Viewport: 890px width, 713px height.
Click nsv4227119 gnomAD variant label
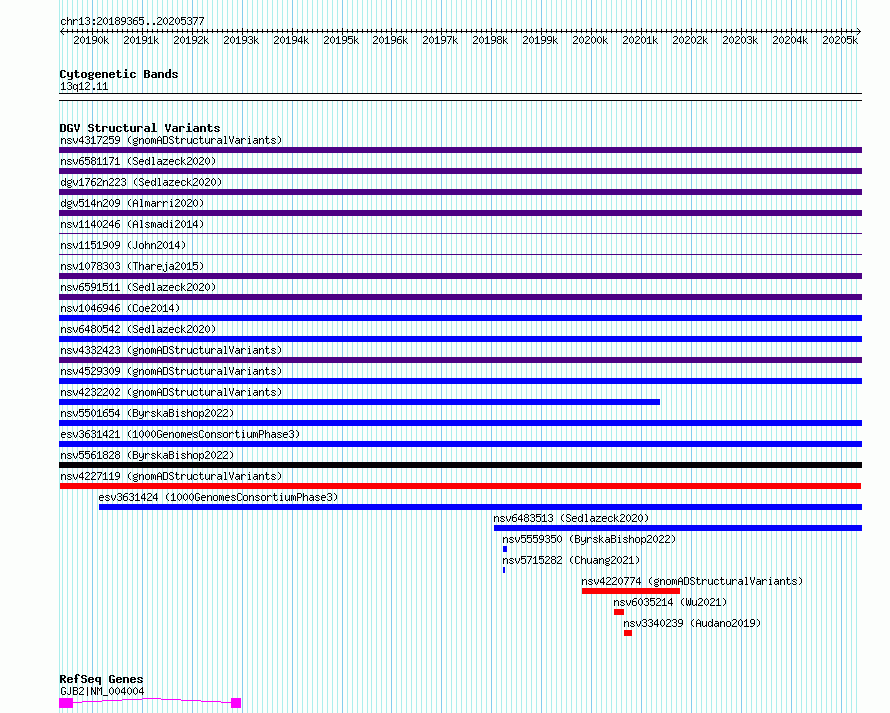pos(171,476)
